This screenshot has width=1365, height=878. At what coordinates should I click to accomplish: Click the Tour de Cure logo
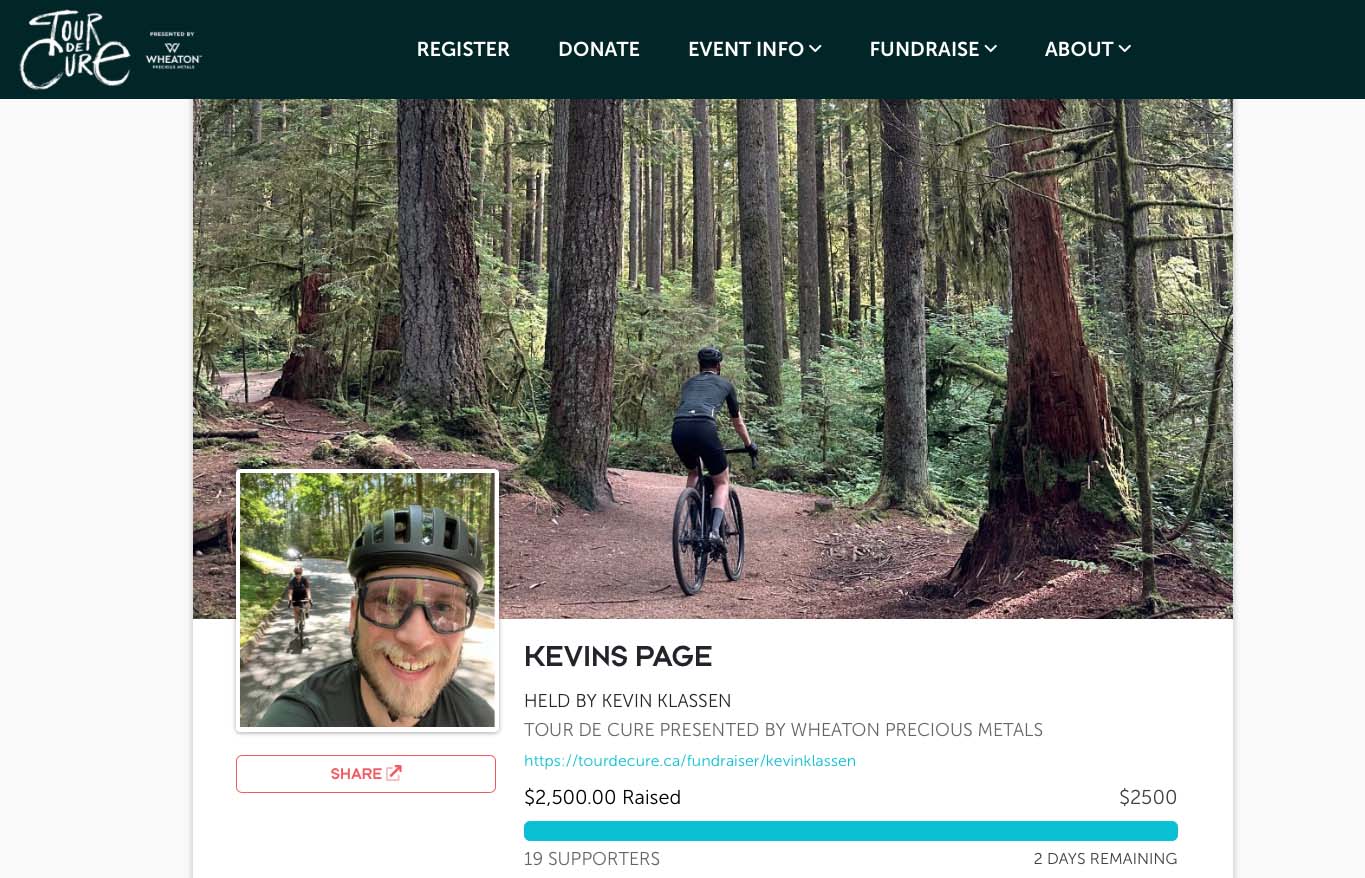click(75, 50)
